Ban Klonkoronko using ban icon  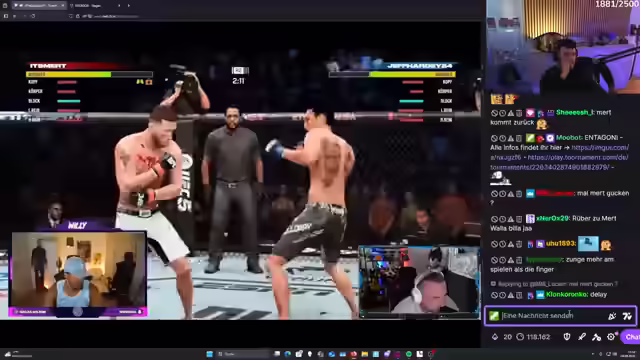pyautogui.click(x=494, y=295)
